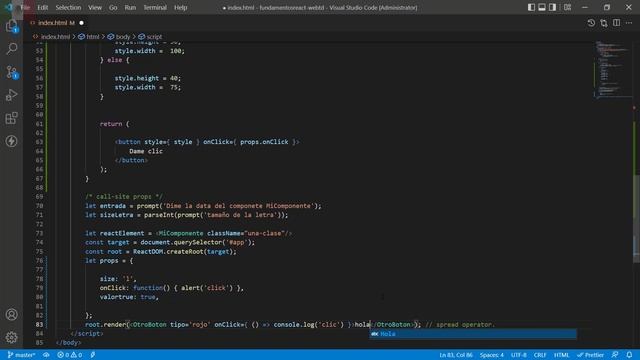Image resolution: width=640 pixels, height=360 pixels.
Task: Open the Explorer view in activity bar
Action: tap(11, 26)
